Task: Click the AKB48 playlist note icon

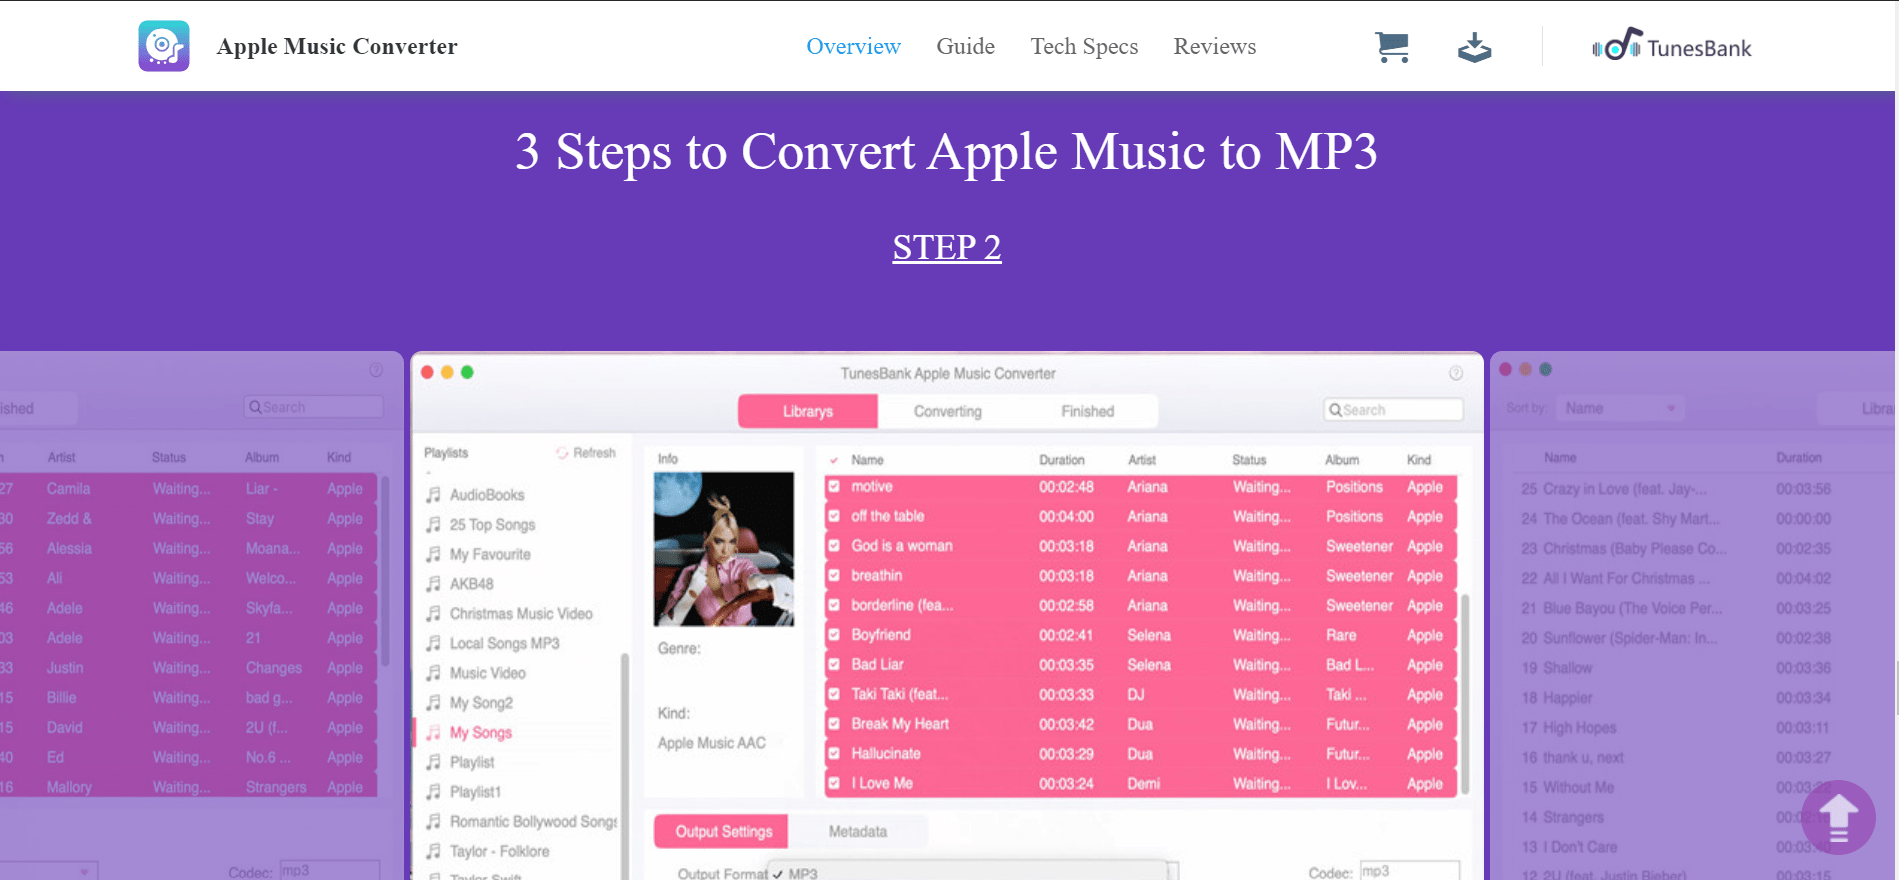Action: 433,584
